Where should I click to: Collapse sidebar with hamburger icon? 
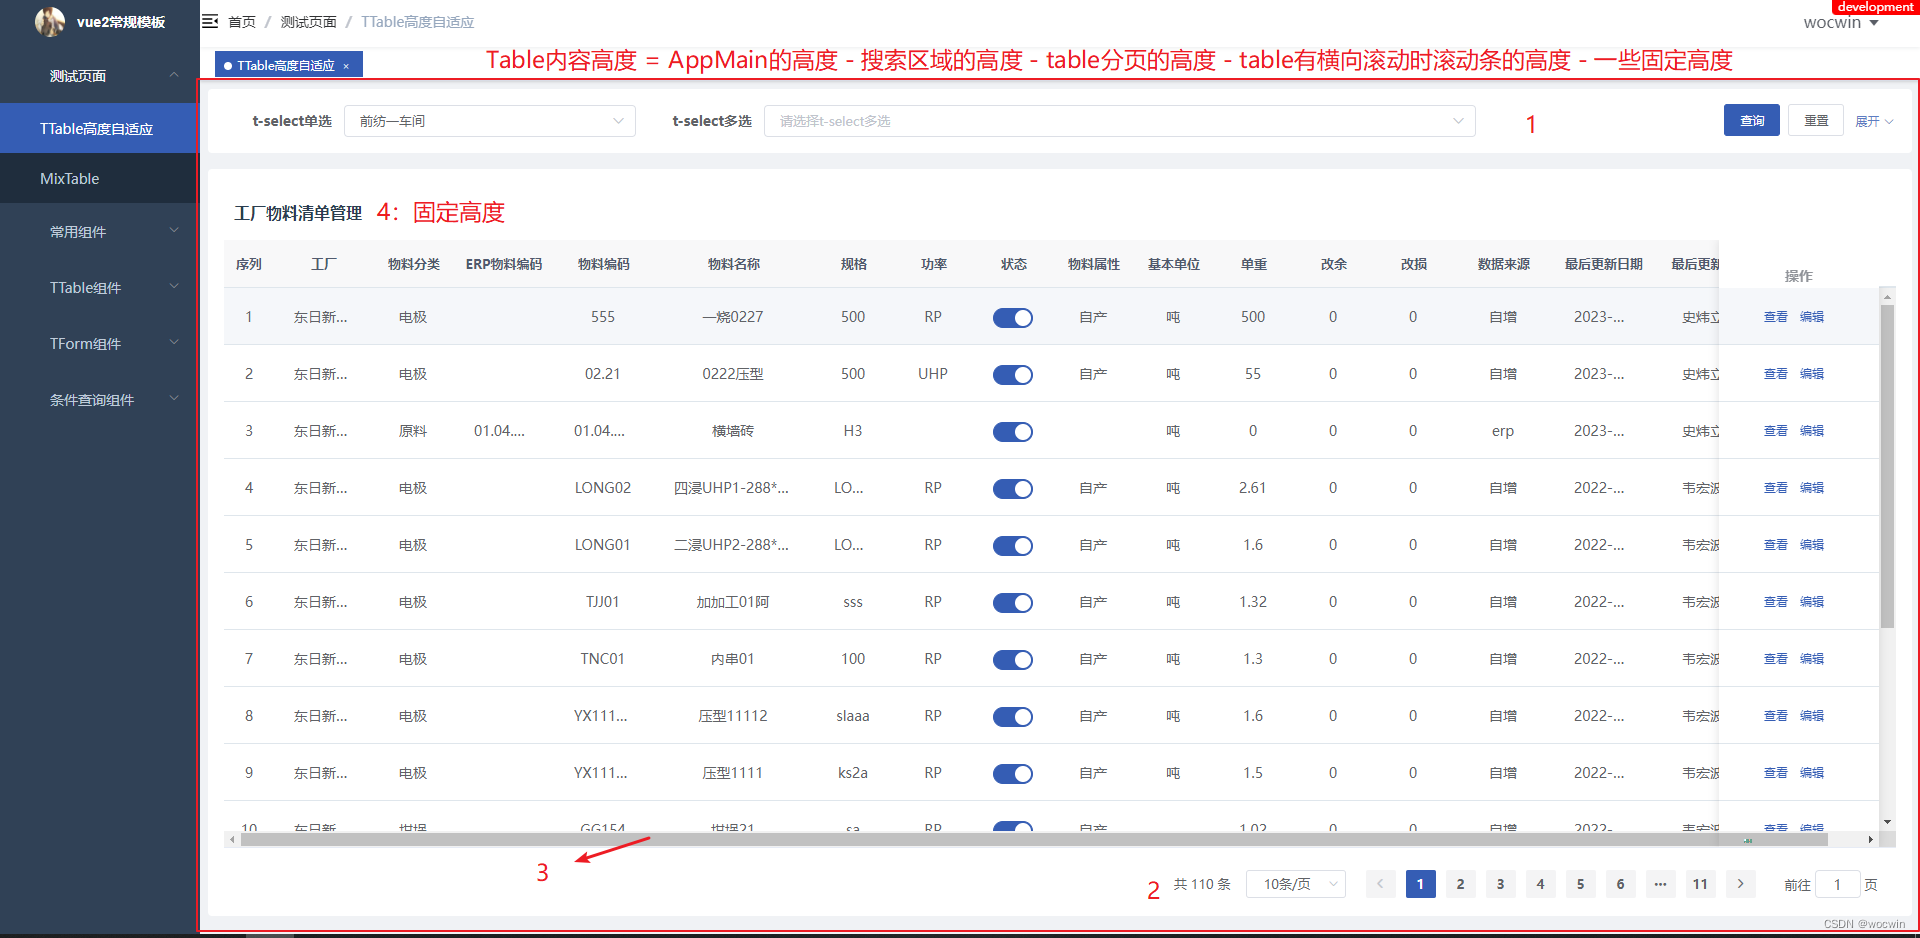point(210,21)
